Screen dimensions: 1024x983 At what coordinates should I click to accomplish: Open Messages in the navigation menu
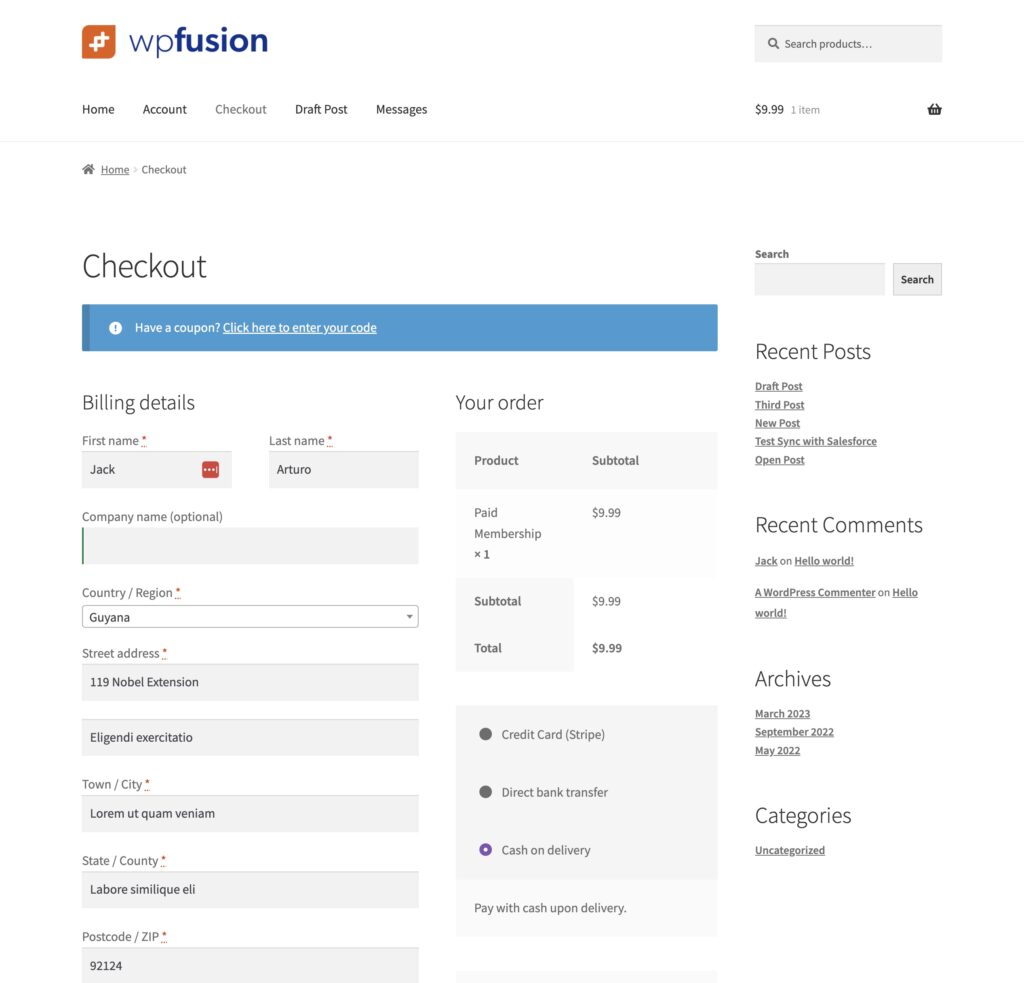pyautogui.click(x=402, y=109)
